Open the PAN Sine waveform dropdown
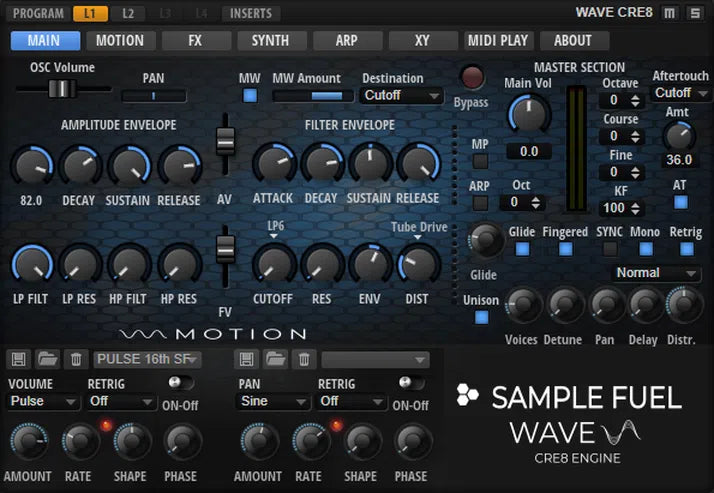 (x=272, y=402)
